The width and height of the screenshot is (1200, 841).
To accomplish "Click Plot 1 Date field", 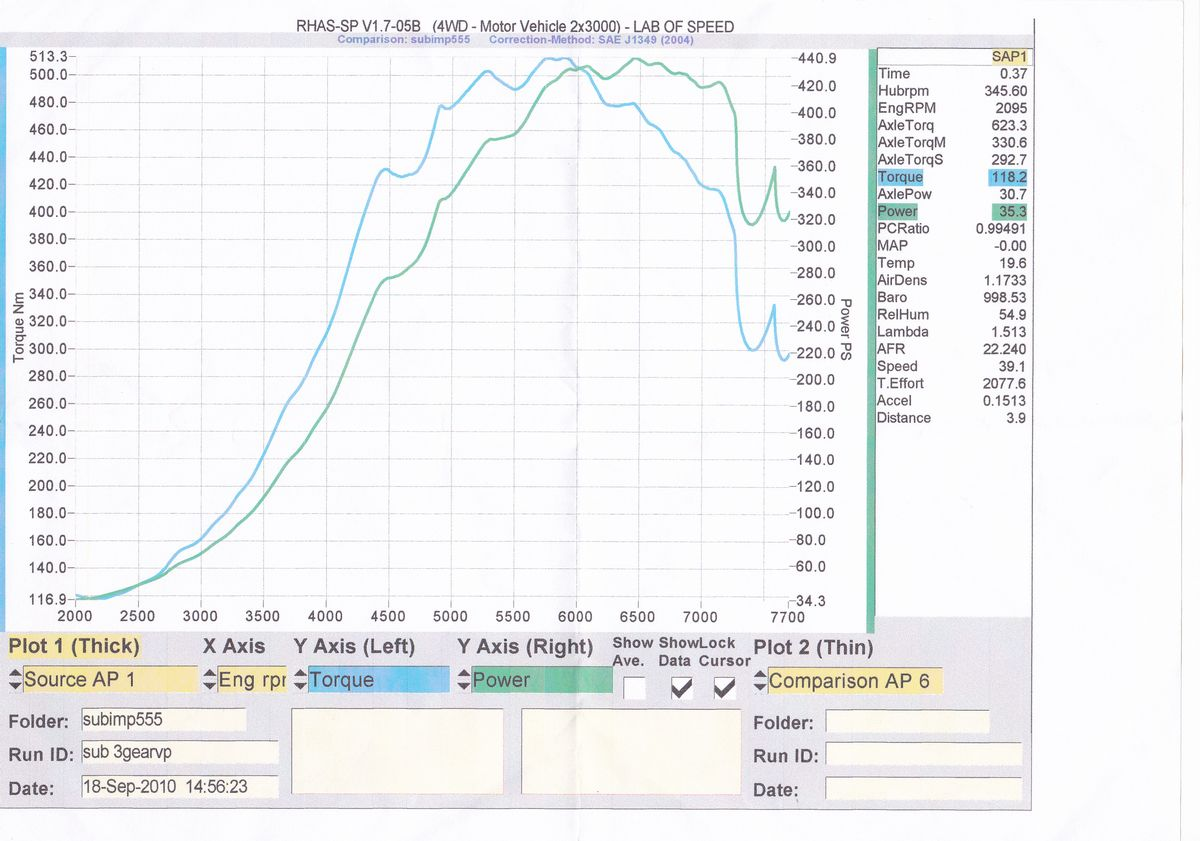I will click(x=179, y=787).
